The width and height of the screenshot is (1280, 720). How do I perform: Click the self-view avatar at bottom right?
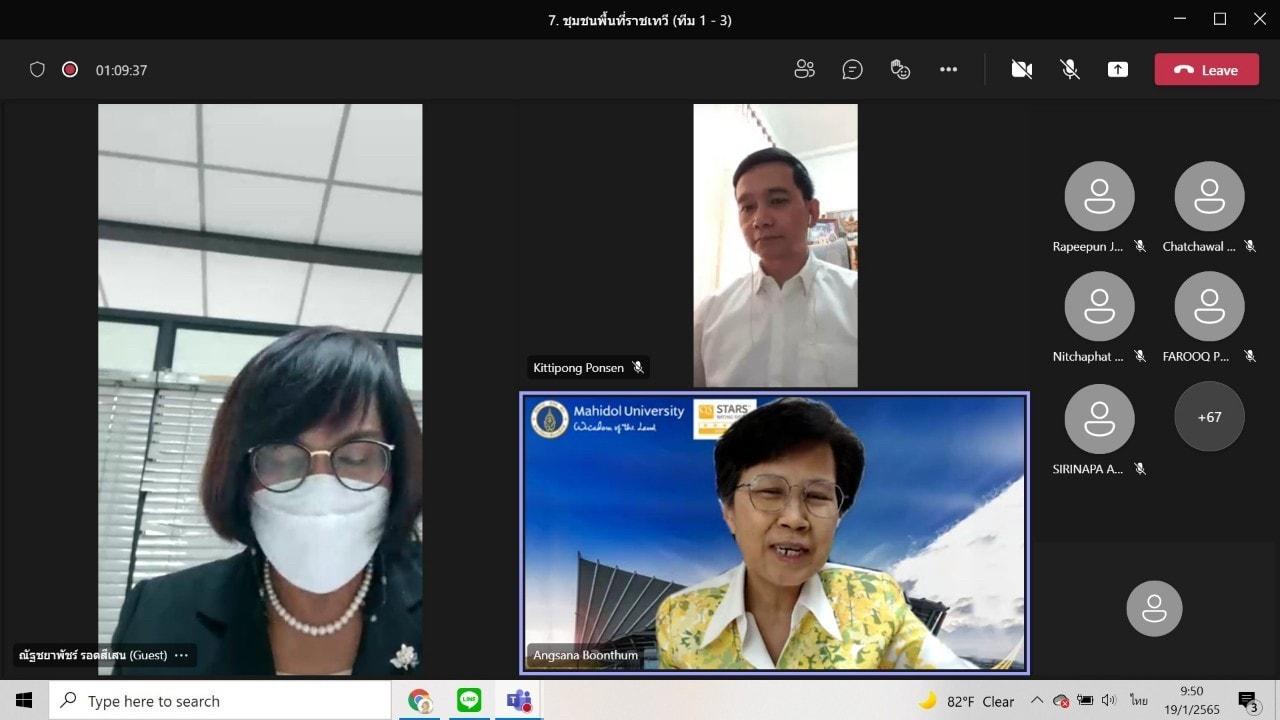point(1154,608)
